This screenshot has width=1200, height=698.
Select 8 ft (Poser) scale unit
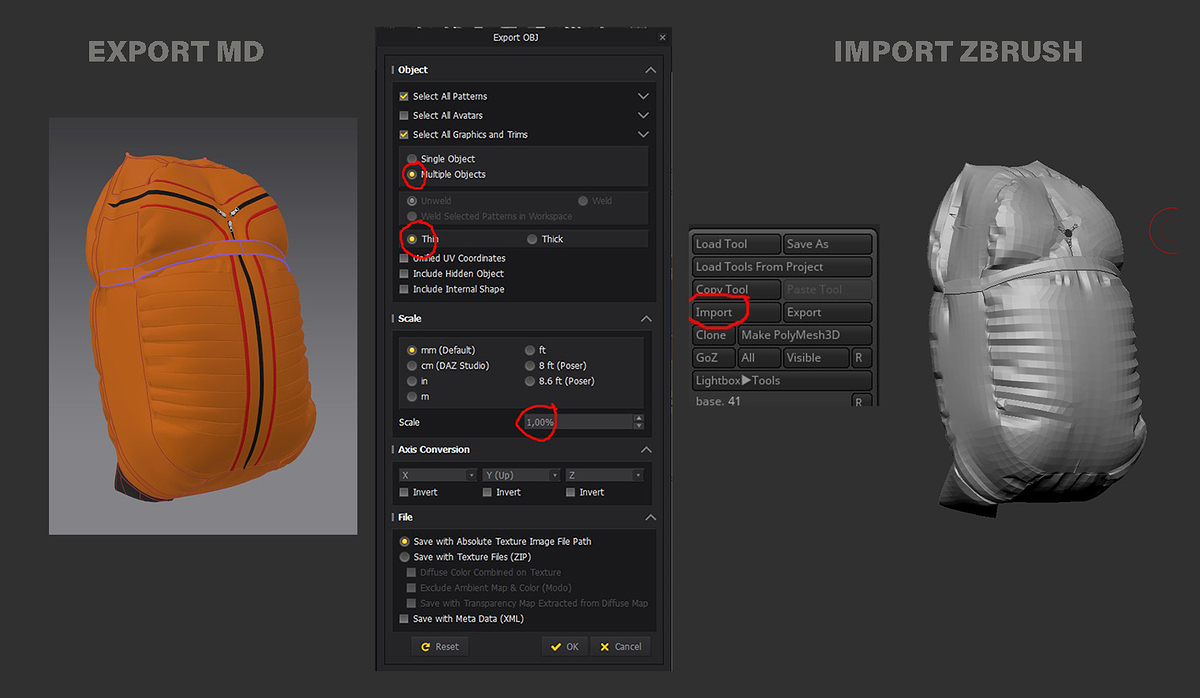(x=530, y=366)
